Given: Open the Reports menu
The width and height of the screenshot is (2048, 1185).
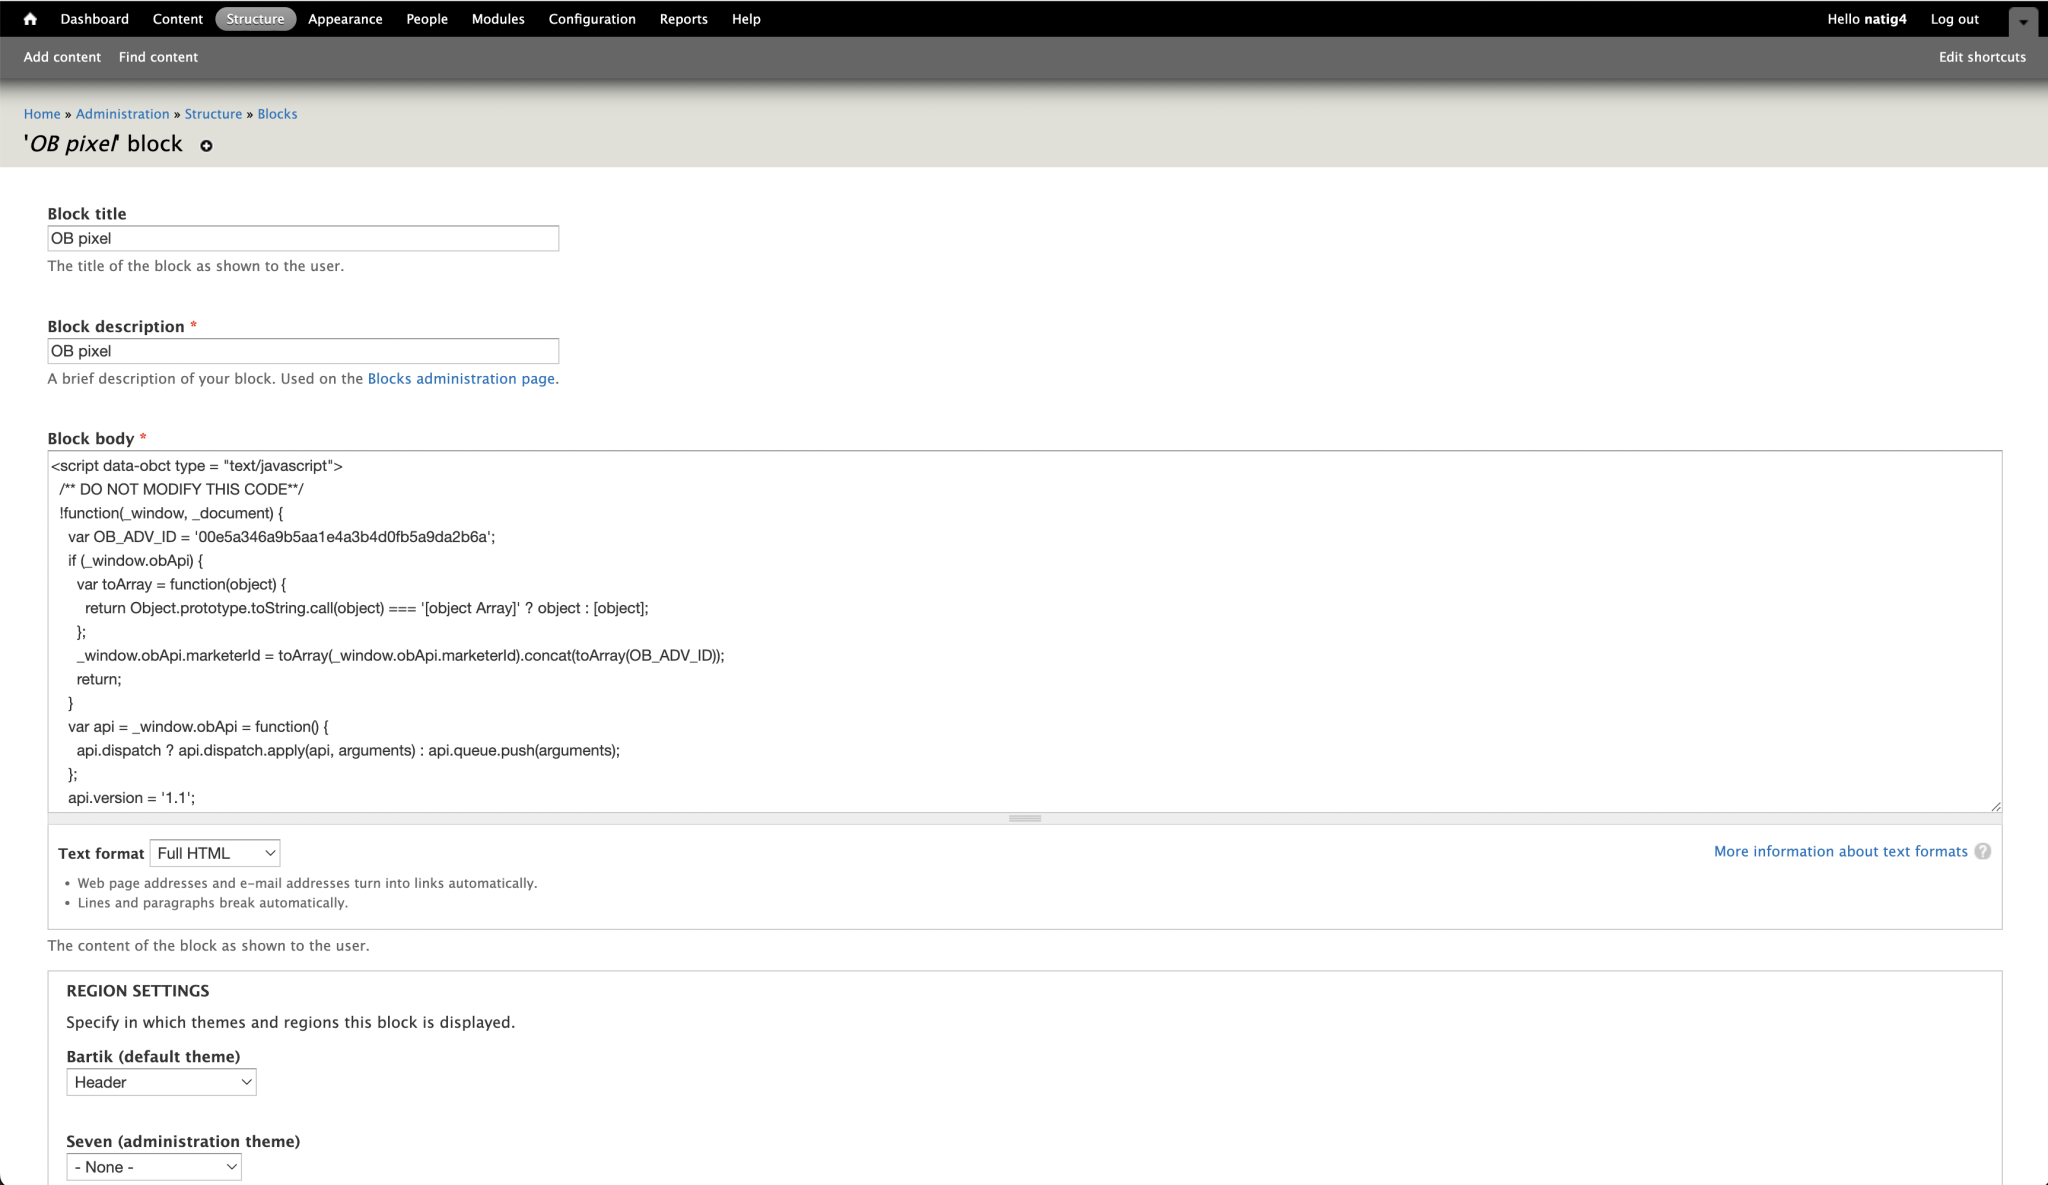Looking at the screenshot, I should pos(683,18).
